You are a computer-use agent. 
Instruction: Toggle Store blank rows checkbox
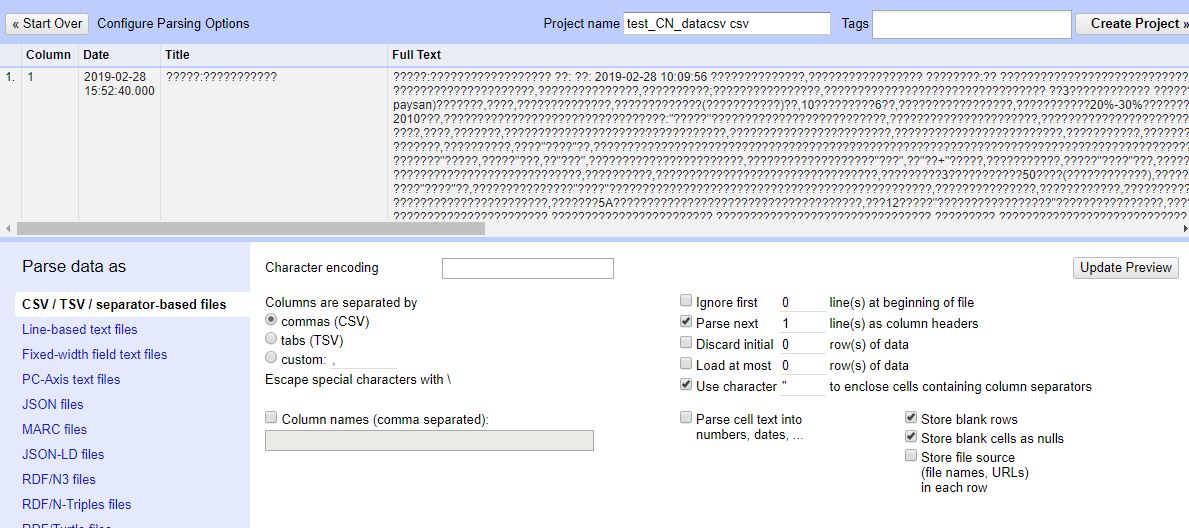pyautogui.click(x=911, y=418)
